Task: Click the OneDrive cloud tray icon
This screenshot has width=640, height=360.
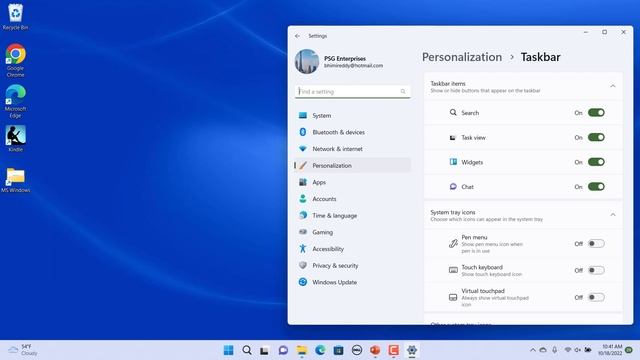Action: point(543,350)
